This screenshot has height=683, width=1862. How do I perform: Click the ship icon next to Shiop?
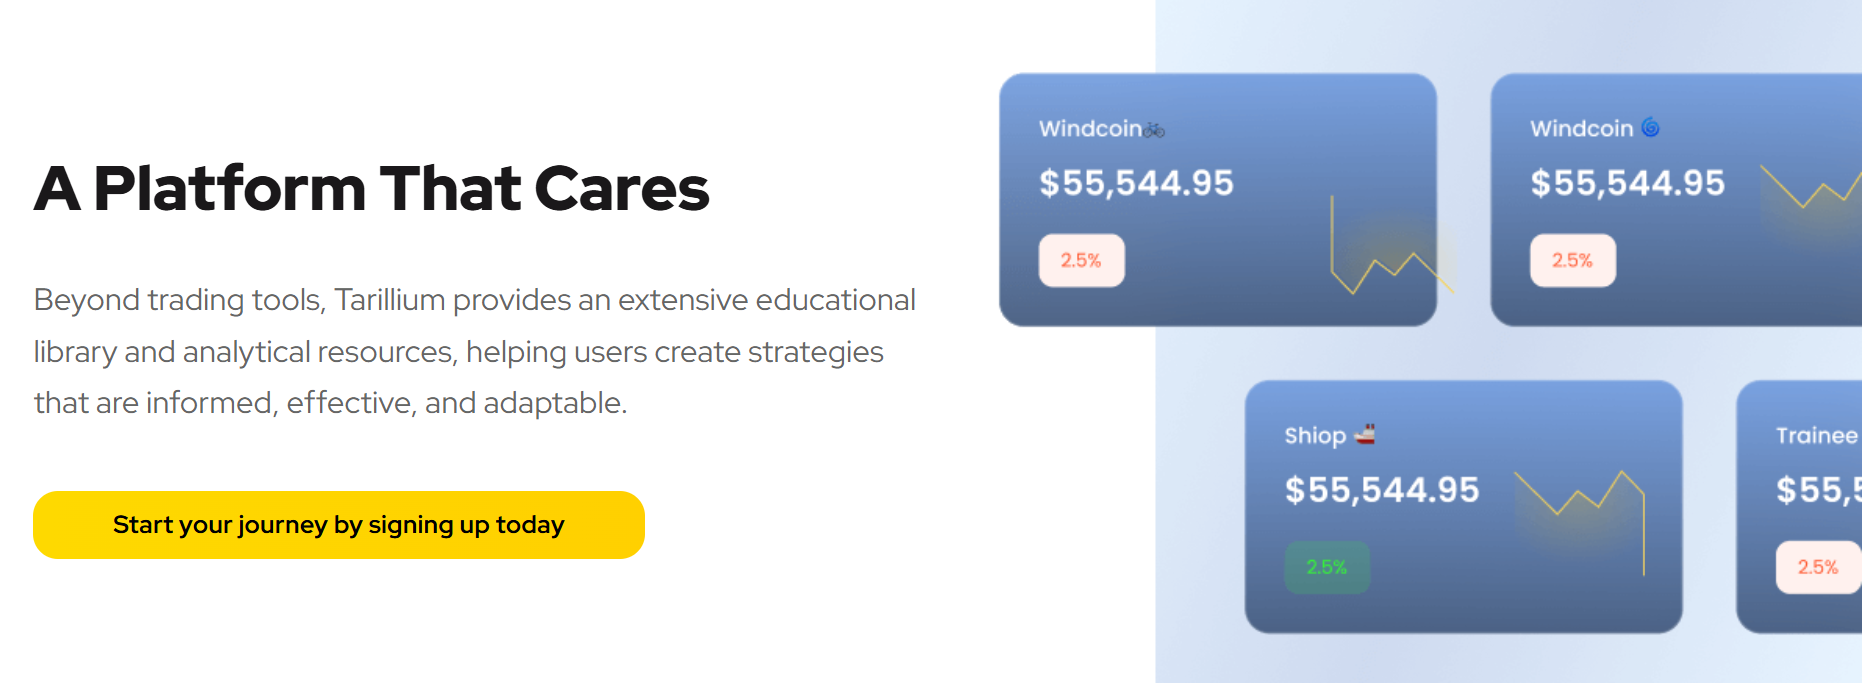[1365, 434]
